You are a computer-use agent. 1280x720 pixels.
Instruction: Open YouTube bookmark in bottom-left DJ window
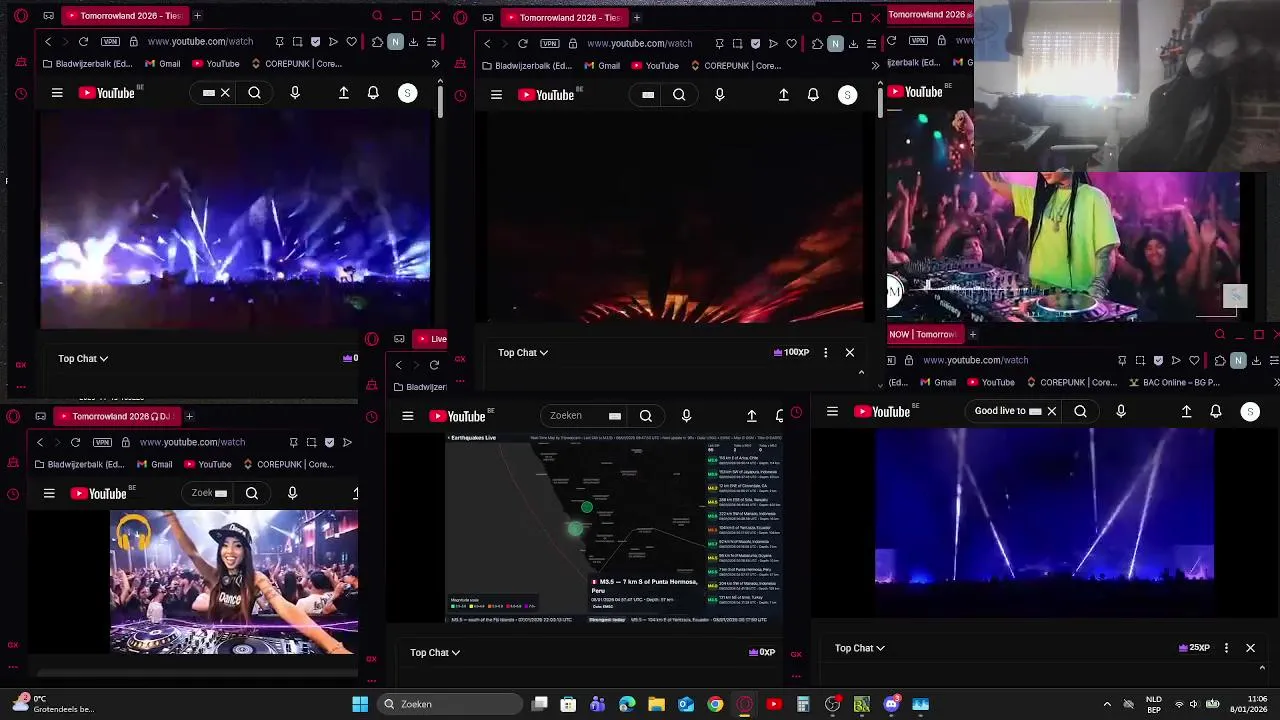click(207, 464)
